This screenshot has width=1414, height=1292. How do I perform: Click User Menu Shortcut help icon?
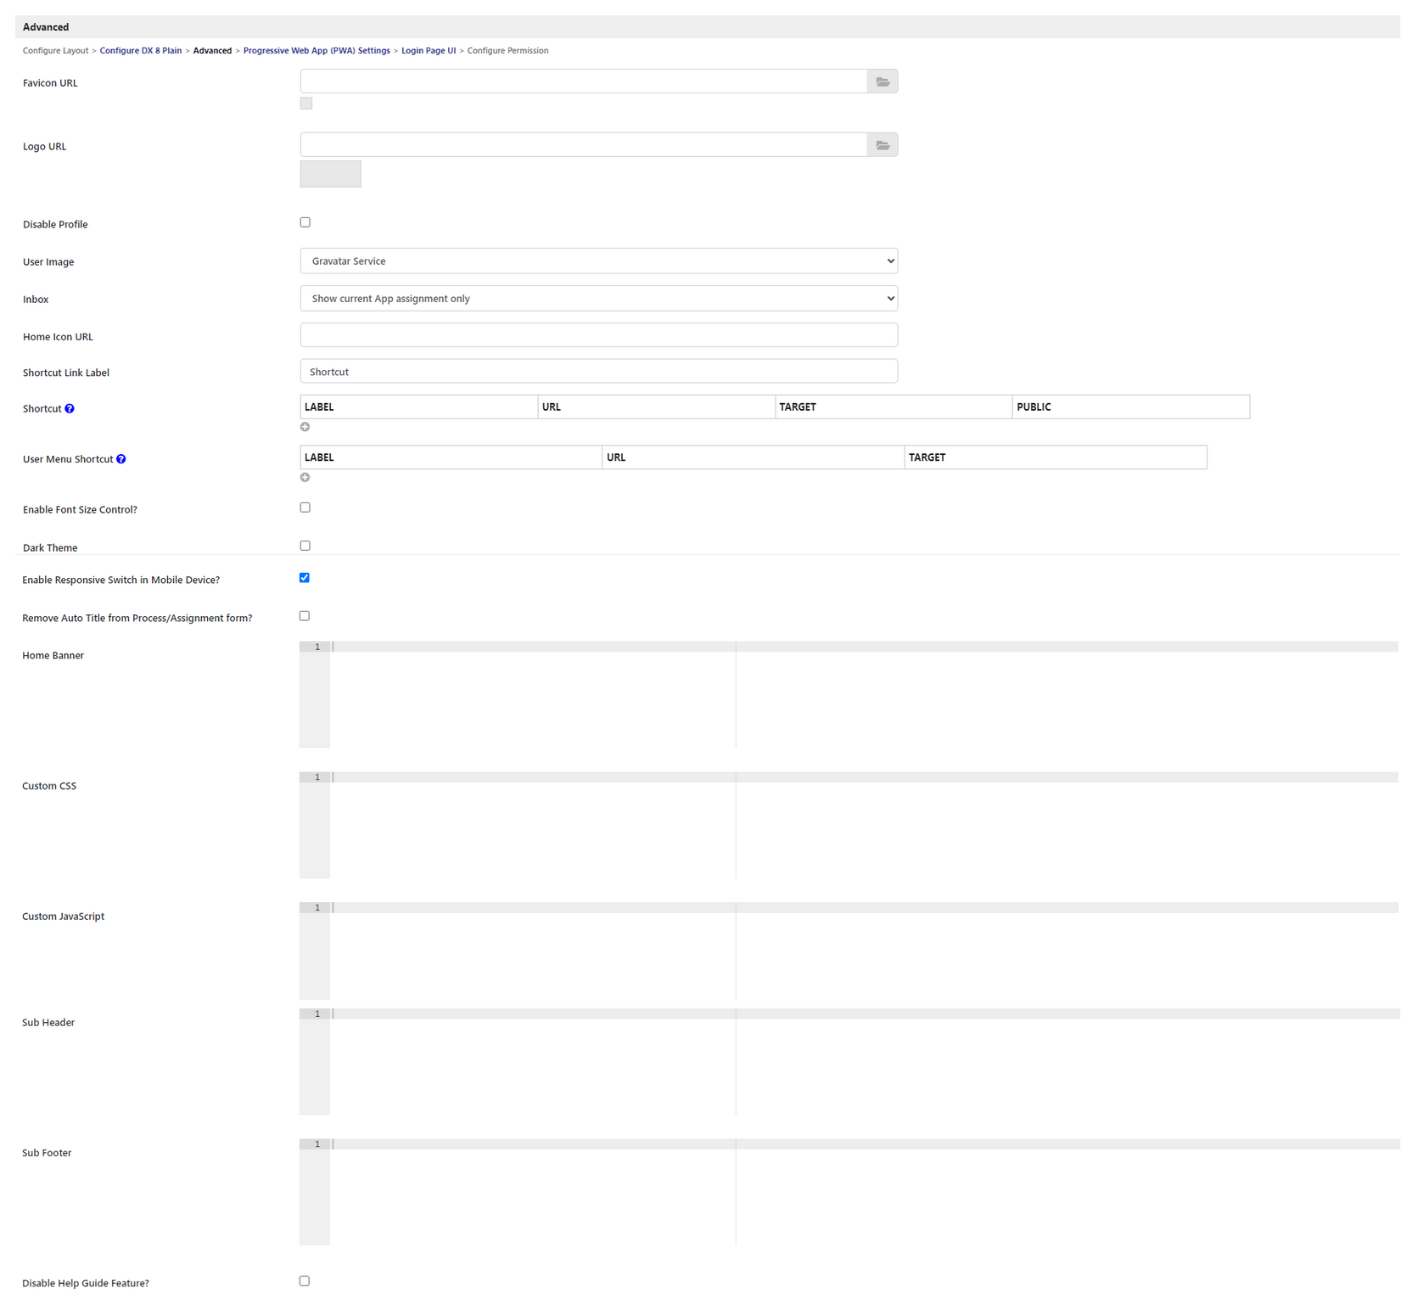(121, 460)
